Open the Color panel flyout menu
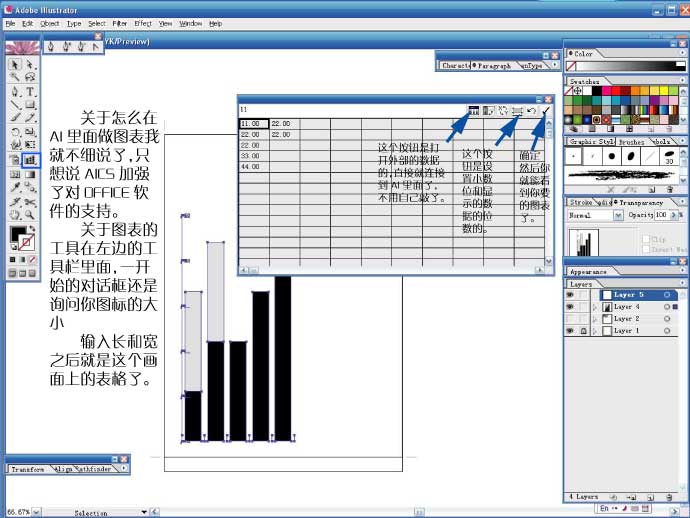690x518 pixels. point(682,53)
